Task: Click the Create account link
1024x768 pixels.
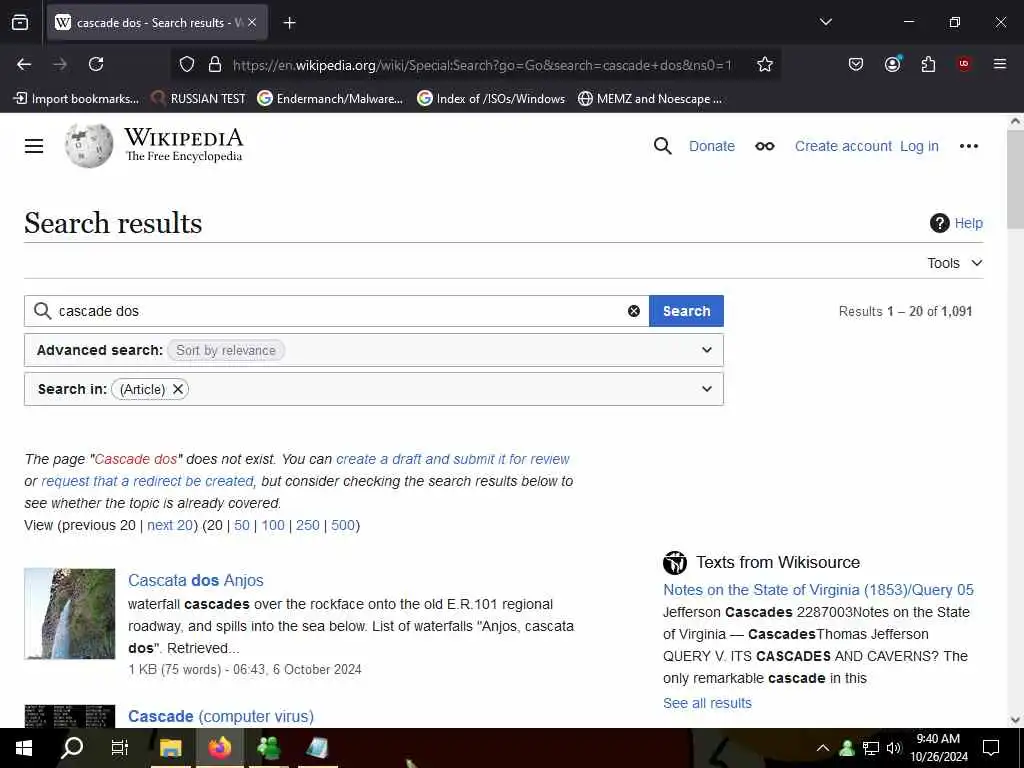Action: (x=843, y=146)
